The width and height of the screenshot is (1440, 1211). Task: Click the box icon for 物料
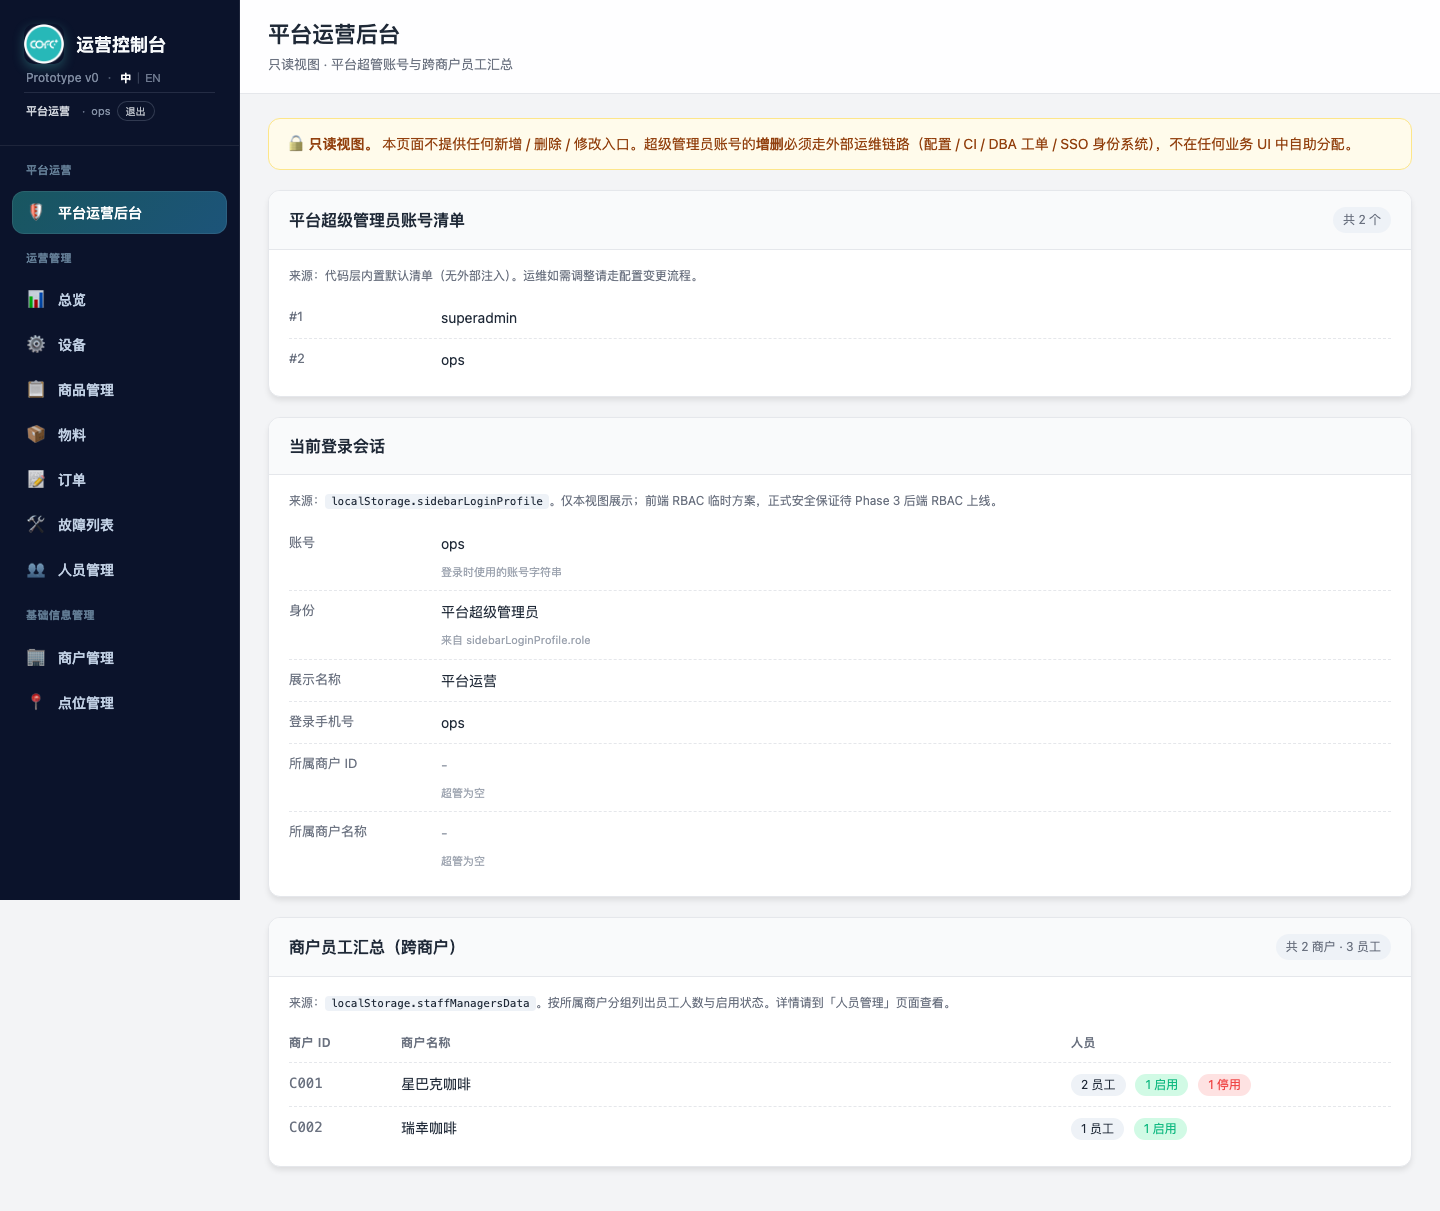(x=36, y=434)
